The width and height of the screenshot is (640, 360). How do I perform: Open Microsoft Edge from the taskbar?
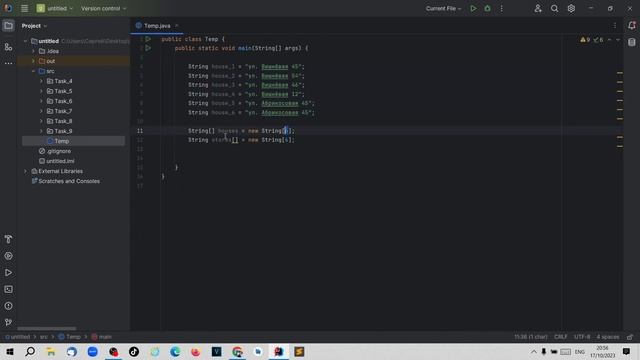click(175, 352)
